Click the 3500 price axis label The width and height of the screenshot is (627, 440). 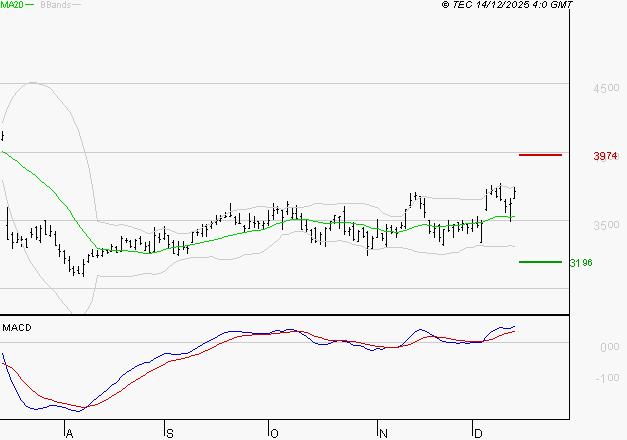(606, 225)
